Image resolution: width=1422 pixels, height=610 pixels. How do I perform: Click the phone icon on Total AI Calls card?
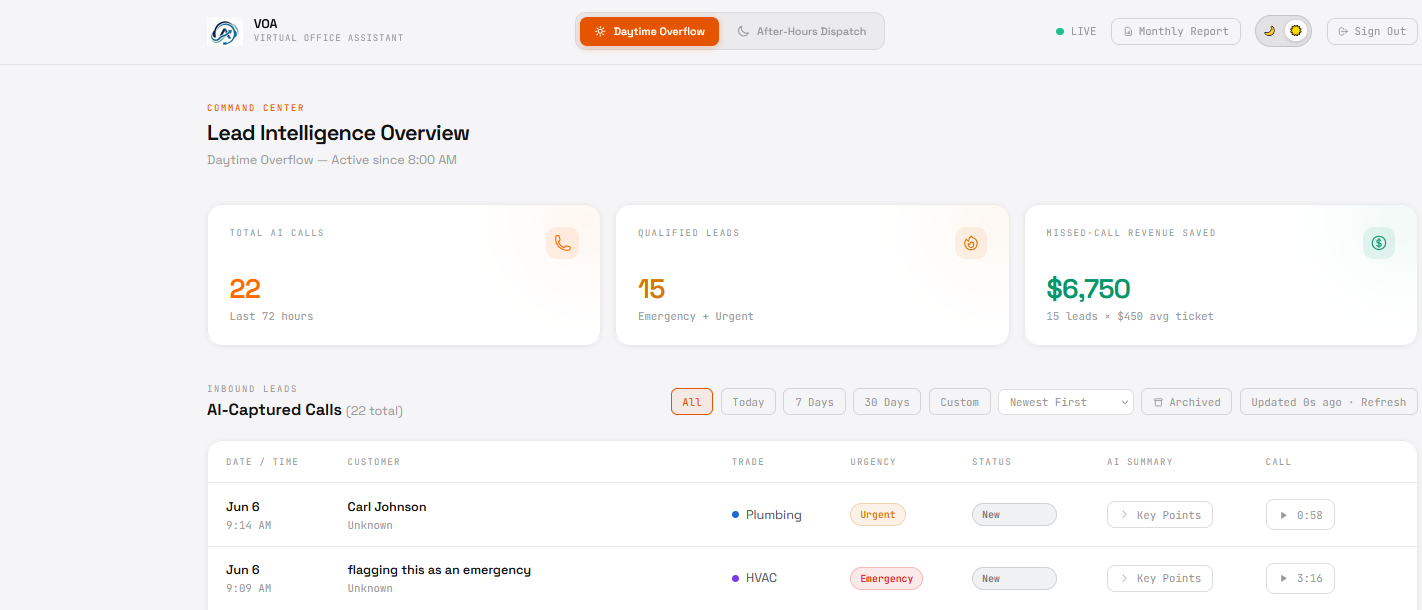coord(563,243)
